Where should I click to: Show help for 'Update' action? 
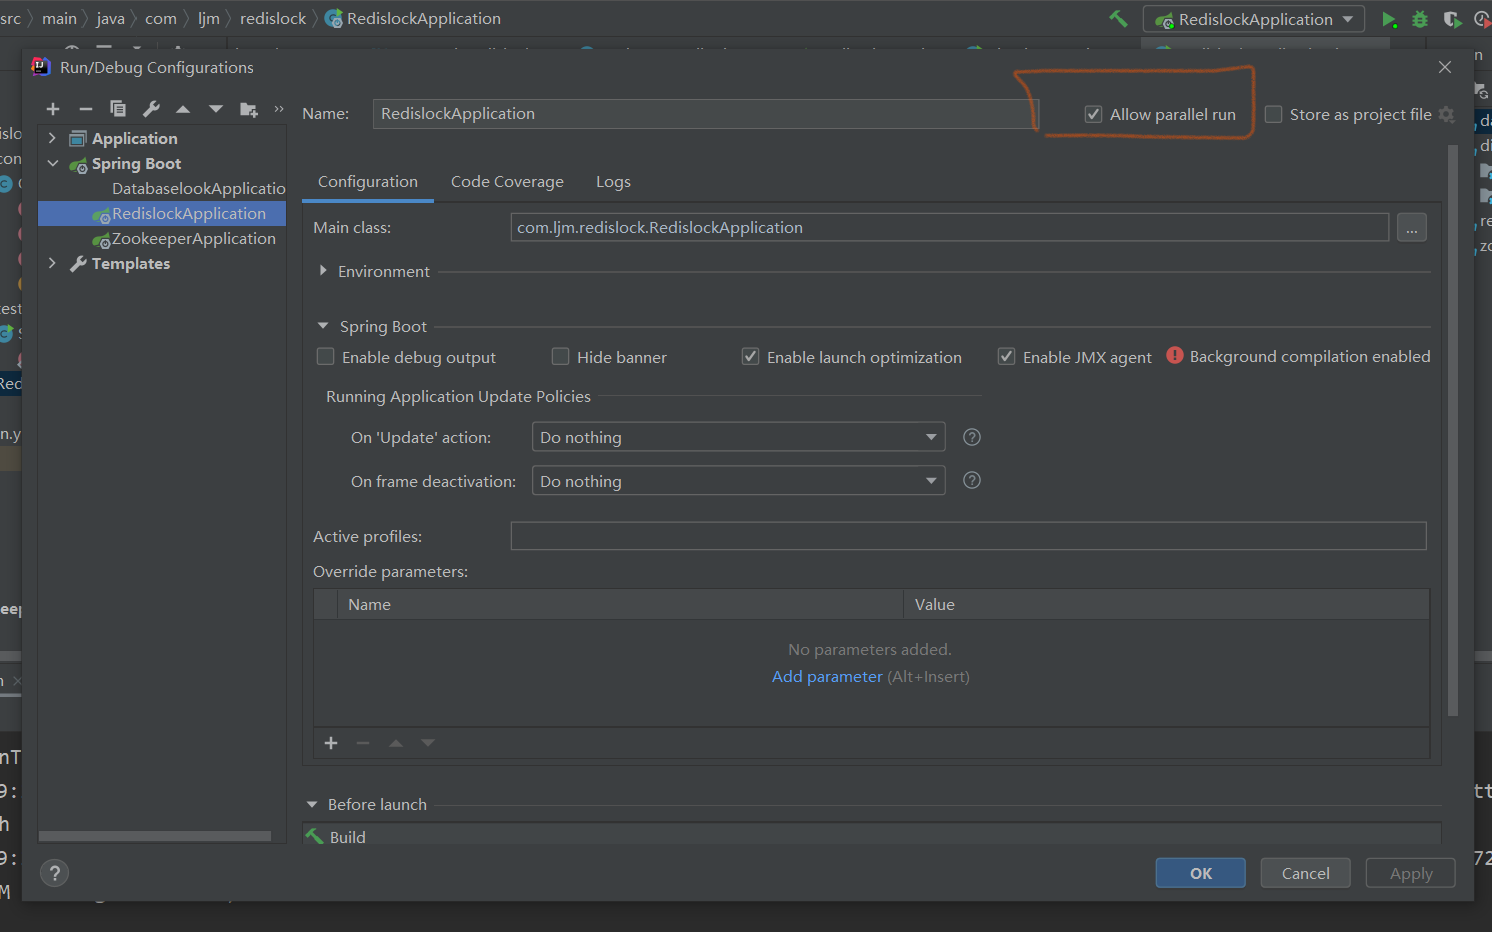pos(972,437)
